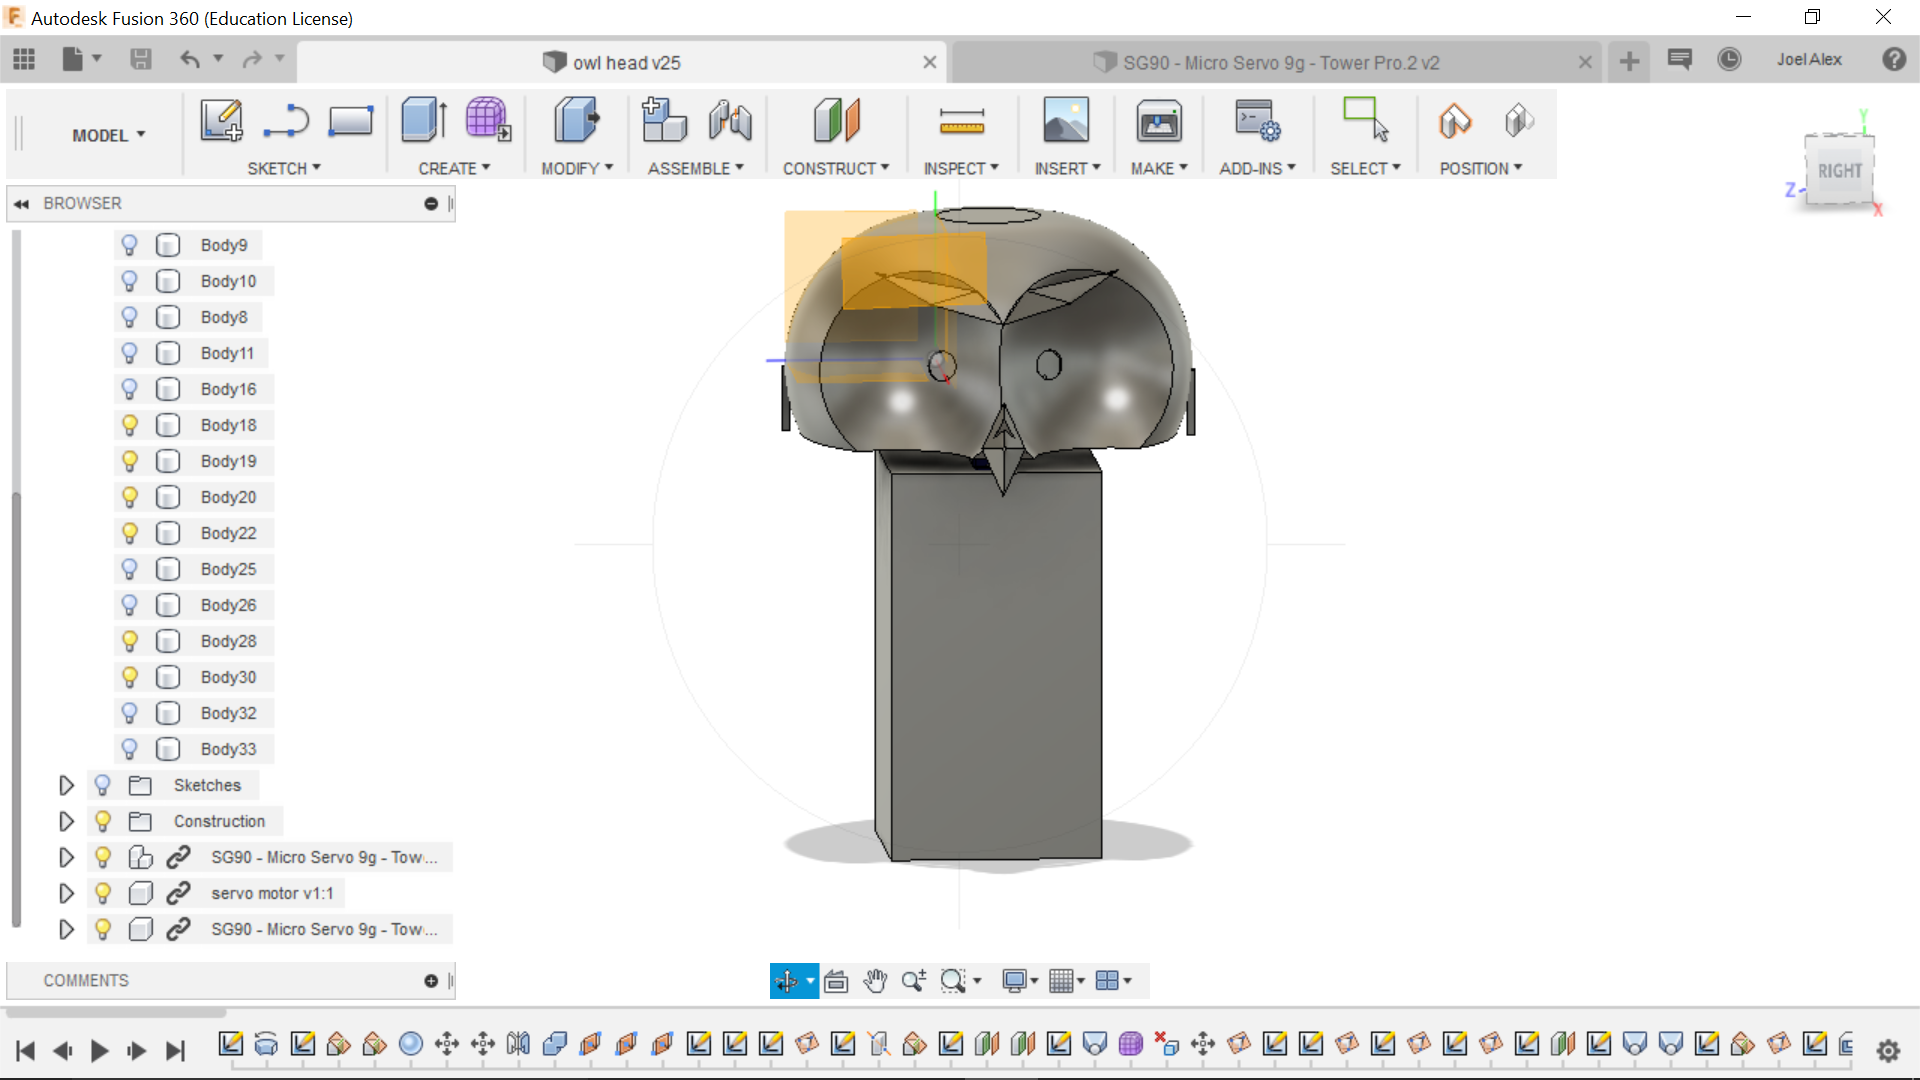Viewport: 1920px width, 1080px height.
Task: Show the hidden Body25
Action: (x=129, y=569)
